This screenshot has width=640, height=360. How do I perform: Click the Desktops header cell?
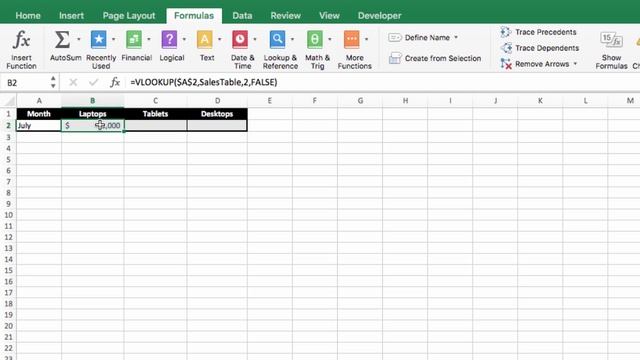[217, 114]
